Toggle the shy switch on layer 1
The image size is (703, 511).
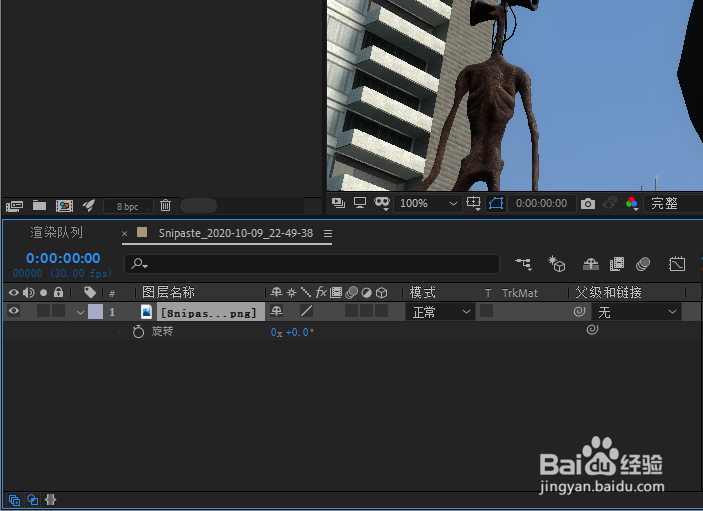(x=277, y=311)
